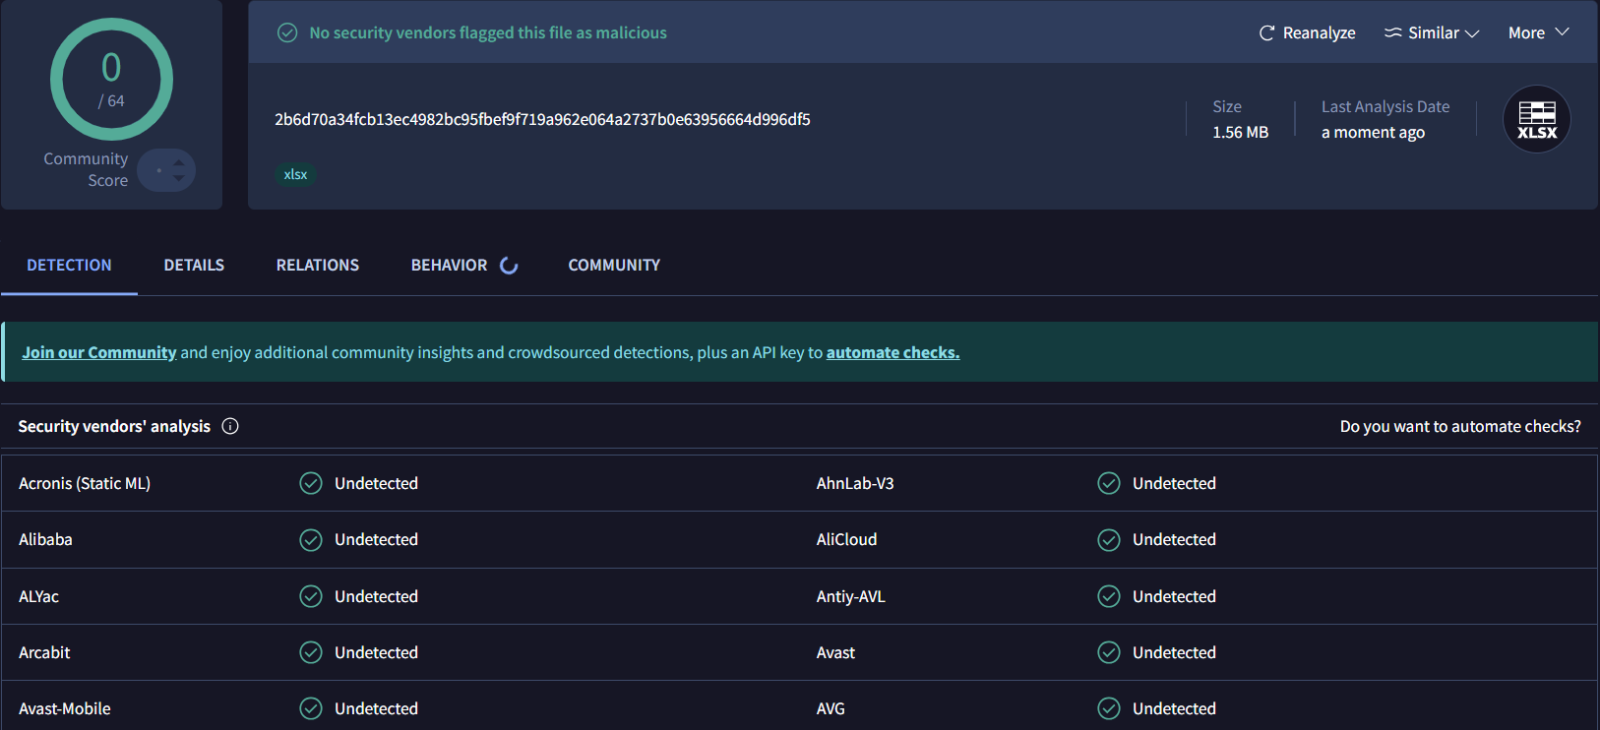The image size is (1600, 730).
Task: Go to the Community tab
Action: coord(614,265)
